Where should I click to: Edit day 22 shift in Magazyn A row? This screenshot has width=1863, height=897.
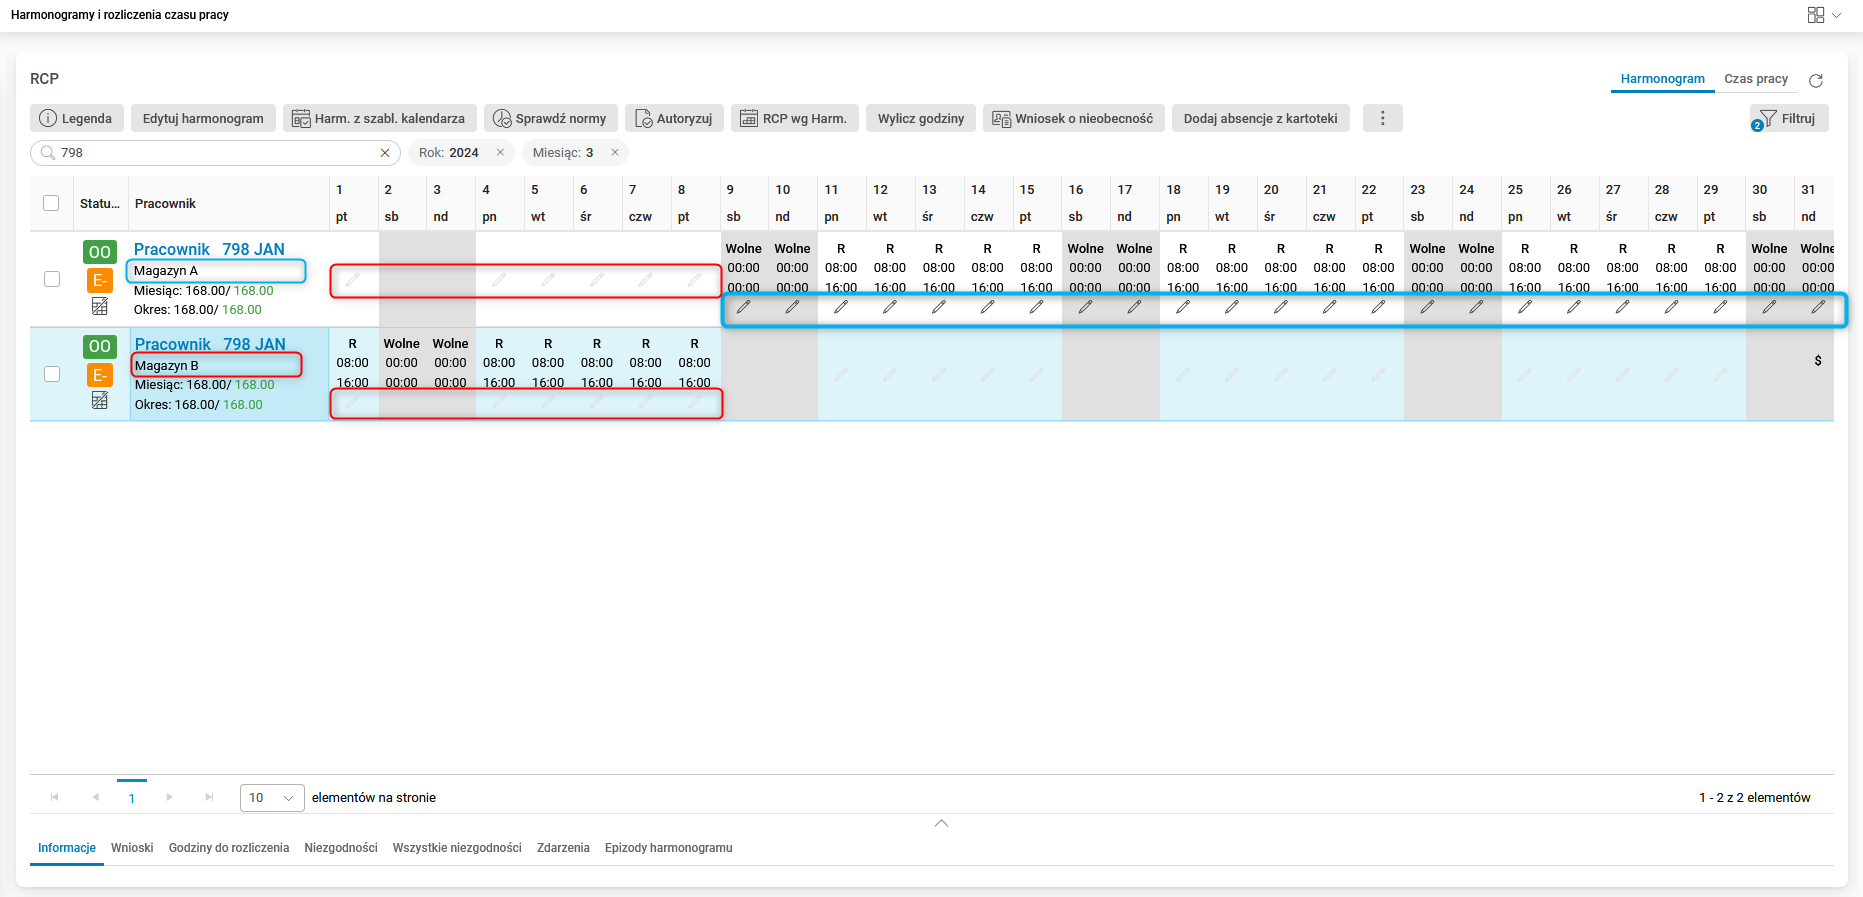click(1378, 308)
